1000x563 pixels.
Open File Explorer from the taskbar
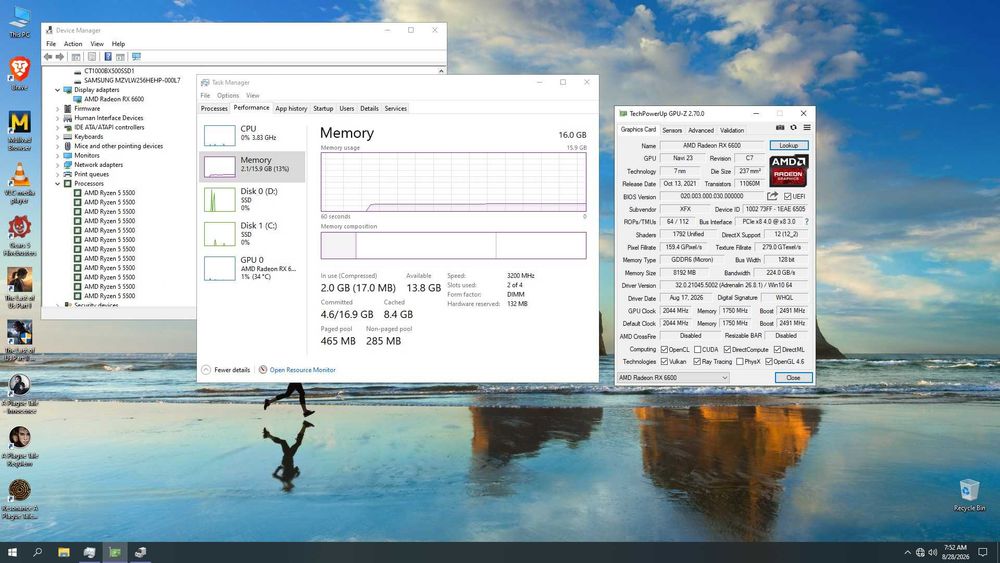[x=64, y=552]
